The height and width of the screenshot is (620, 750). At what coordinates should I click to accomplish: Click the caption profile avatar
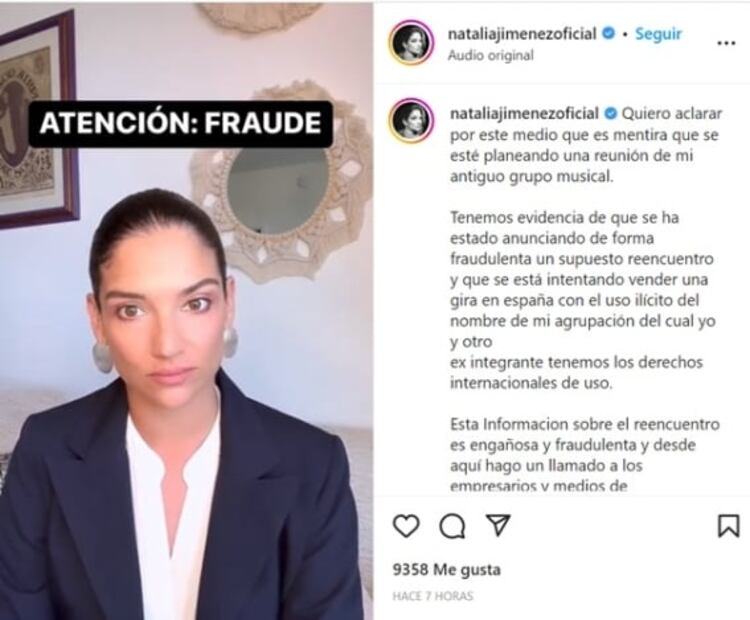[x=411, y=121]
